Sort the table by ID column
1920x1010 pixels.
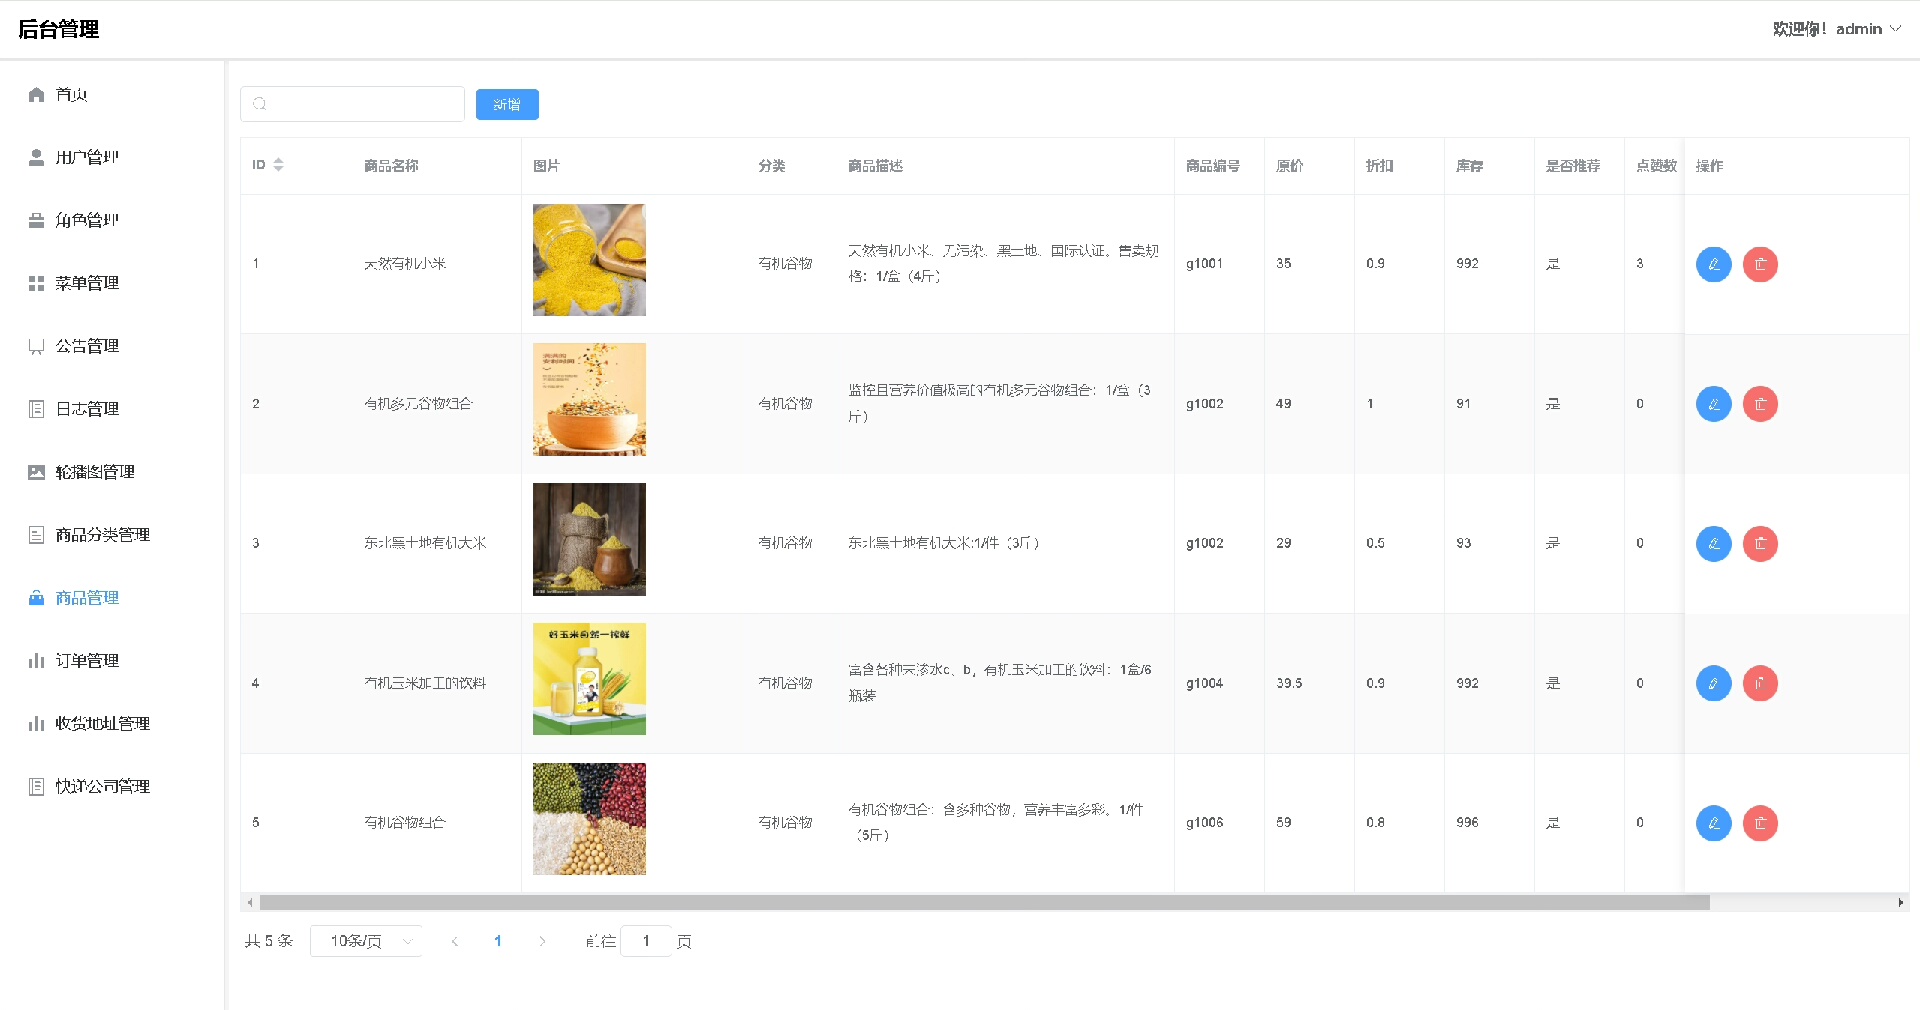tap(278, 165)
